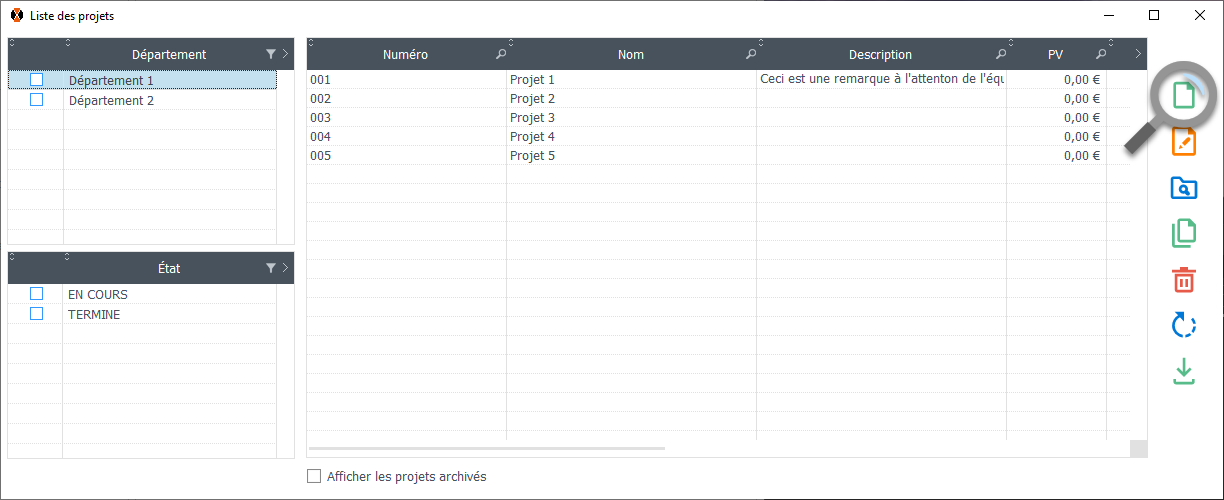The height and width of the screenshot is (500, 1224).
Task: Click the green download export icon
Action: tap(1183, 371)
